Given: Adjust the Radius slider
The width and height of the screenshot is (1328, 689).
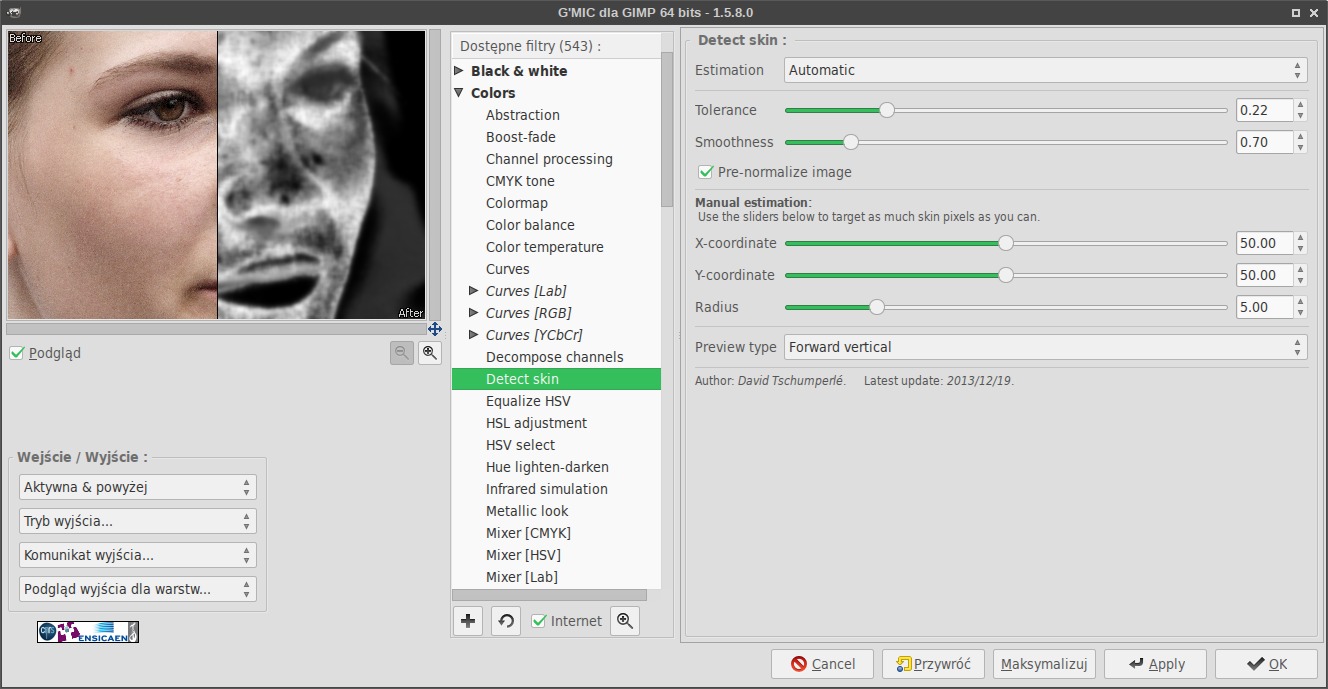Looking at the screenshot, I should pos(1006,307).
